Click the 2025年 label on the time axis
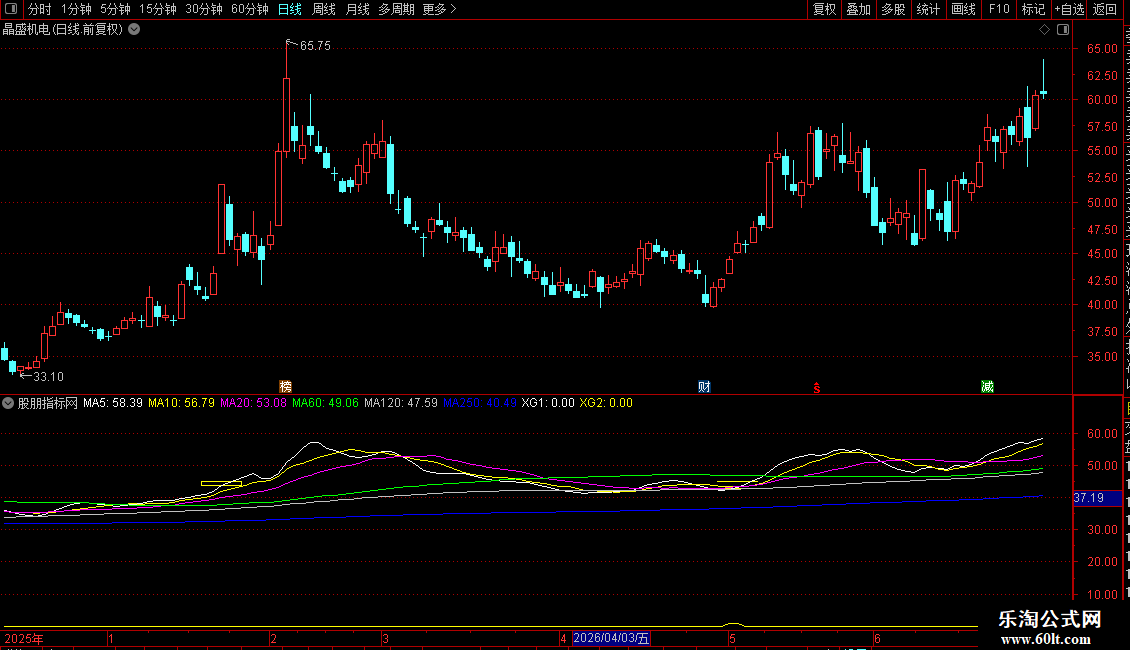Viewport: 1130px width, 650px height. click(24, 638)
